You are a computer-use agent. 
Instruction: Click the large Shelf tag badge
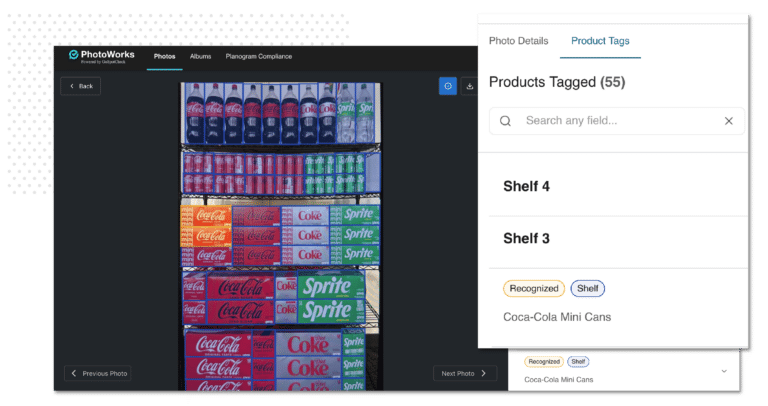[587, 288]
